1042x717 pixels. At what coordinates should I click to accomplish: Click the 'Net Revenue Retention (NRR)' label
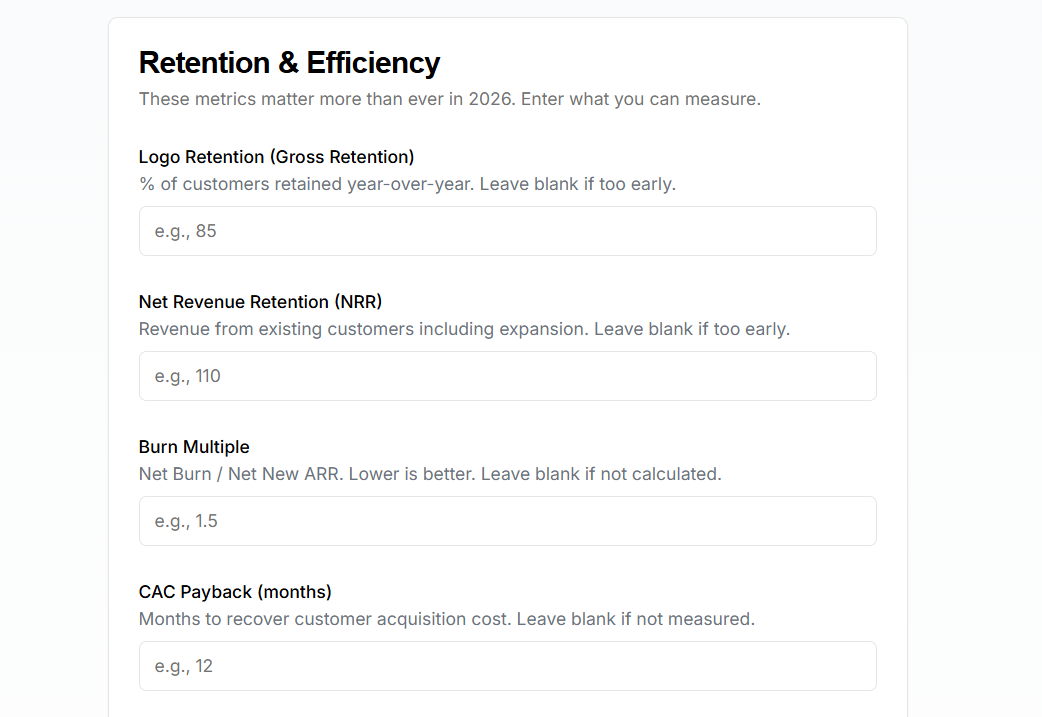pyautogui.click(x=260, y=302)
